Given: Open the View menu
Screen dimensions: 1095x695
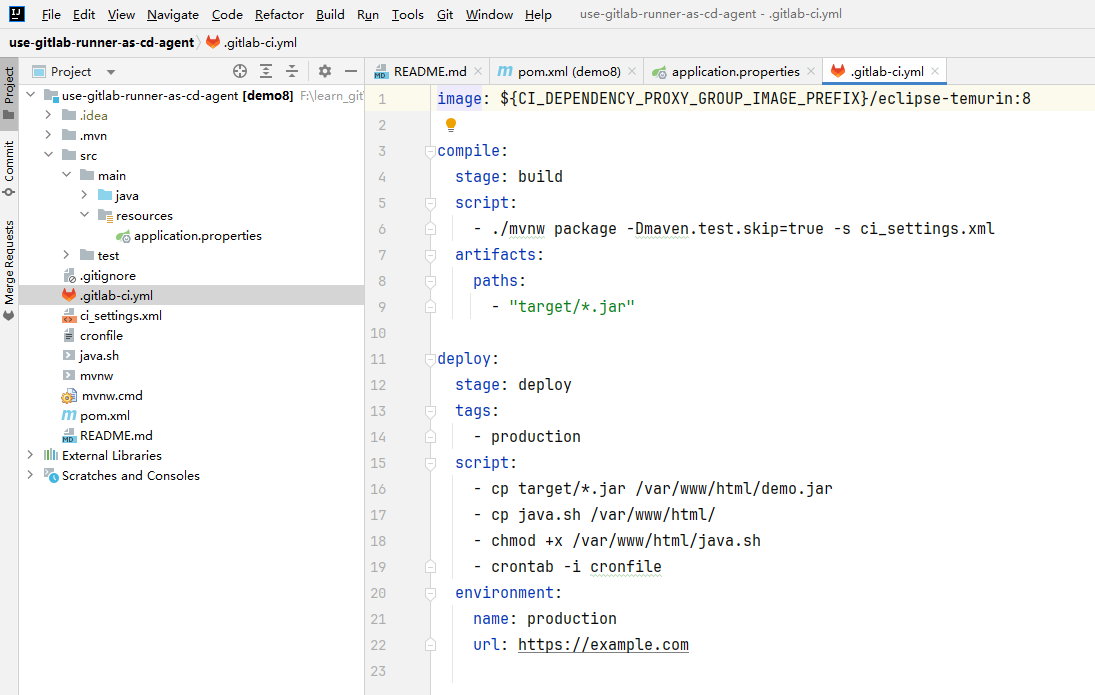Looking at the screenshot, I should (121, 15).
